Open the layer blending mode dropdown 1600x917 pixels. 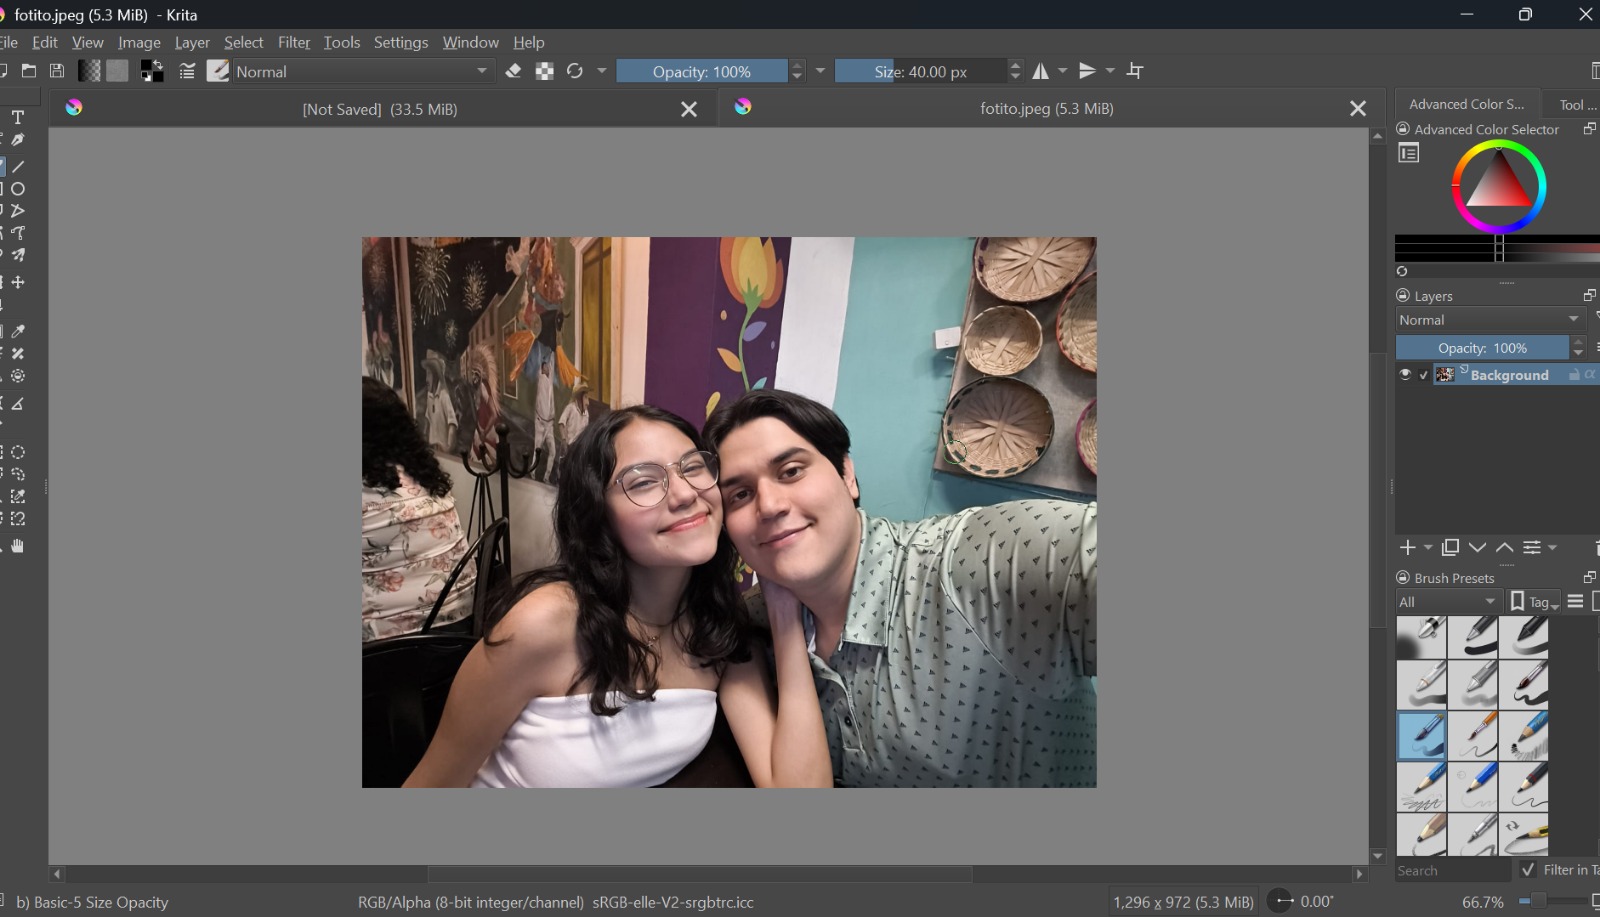coord(1487,319)
